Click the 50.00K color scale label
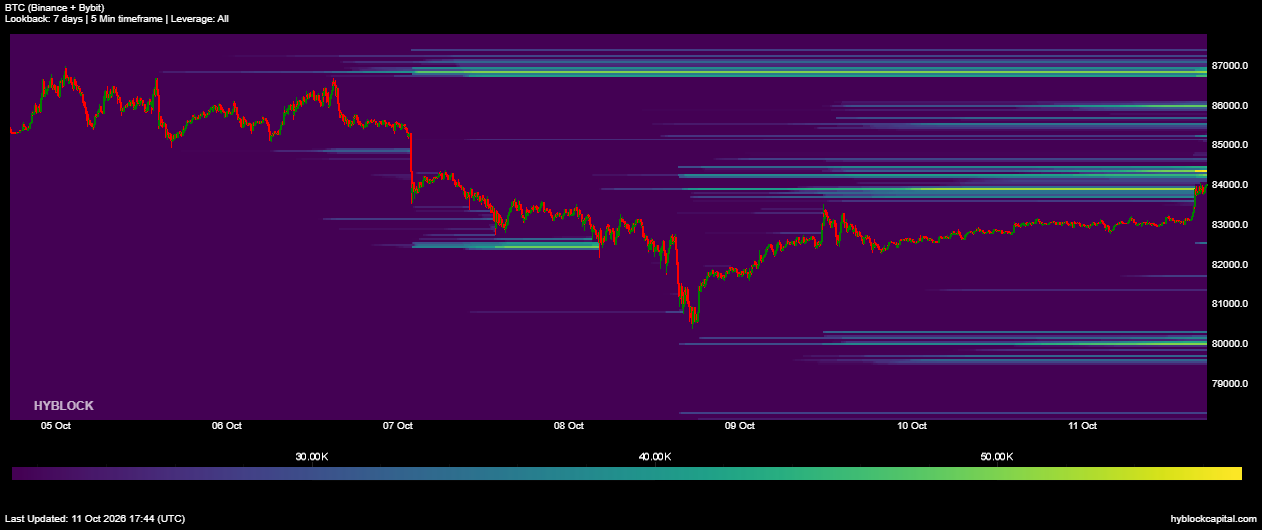The image size is (1262, 530). tap(997, 457)
